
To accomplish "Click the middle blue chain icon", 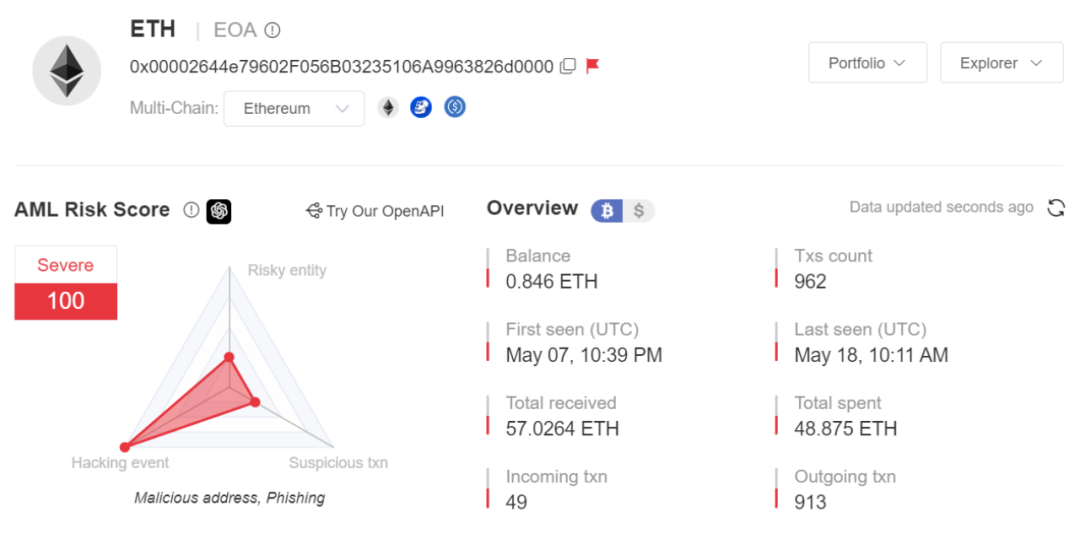I will point(421,107).
